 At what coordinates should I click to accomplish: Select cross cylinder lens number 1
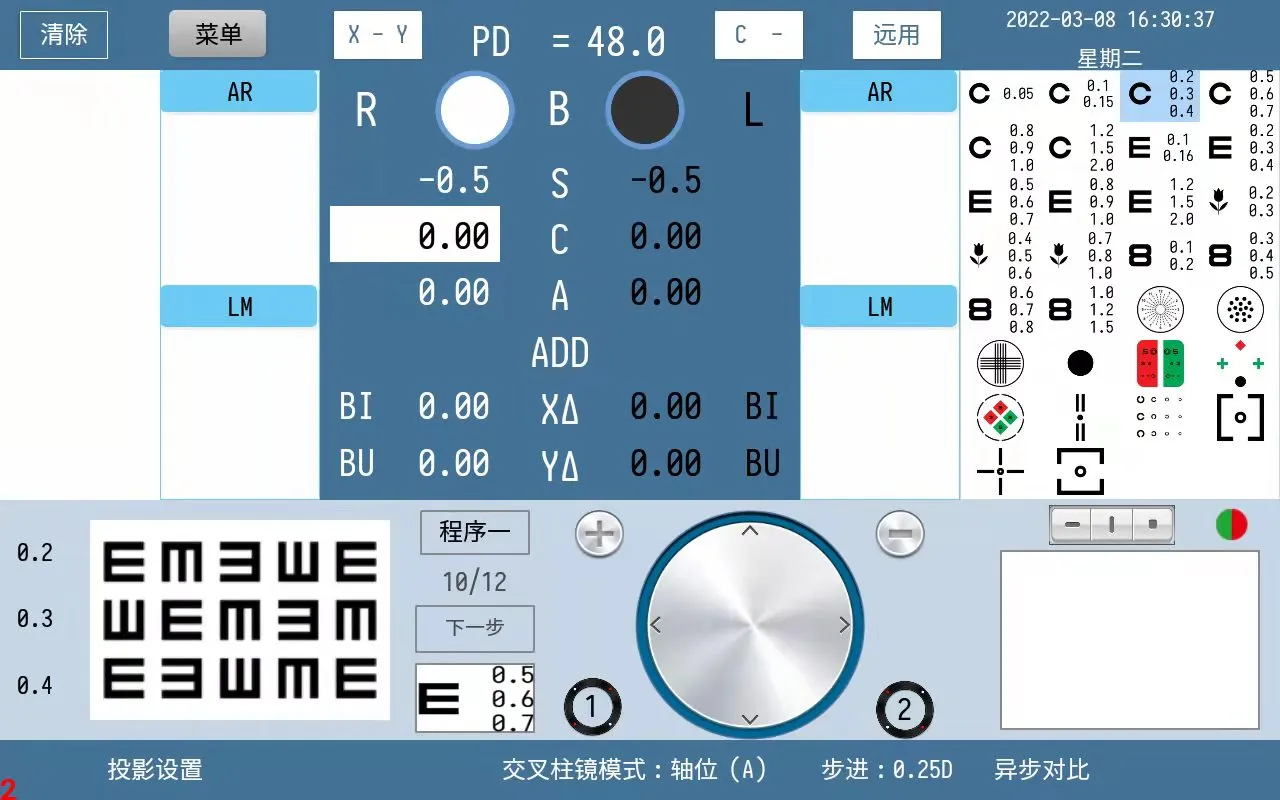[591, 708]
